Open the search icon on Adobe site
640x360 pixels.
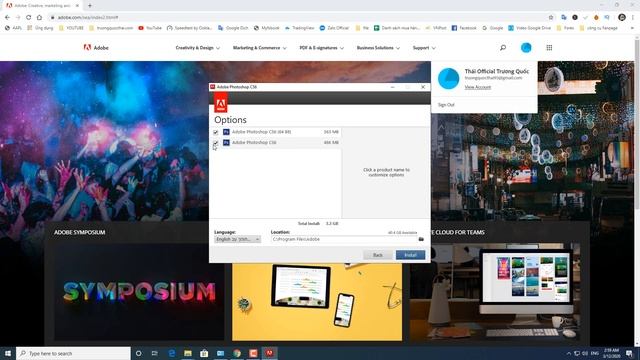(503, 48)
